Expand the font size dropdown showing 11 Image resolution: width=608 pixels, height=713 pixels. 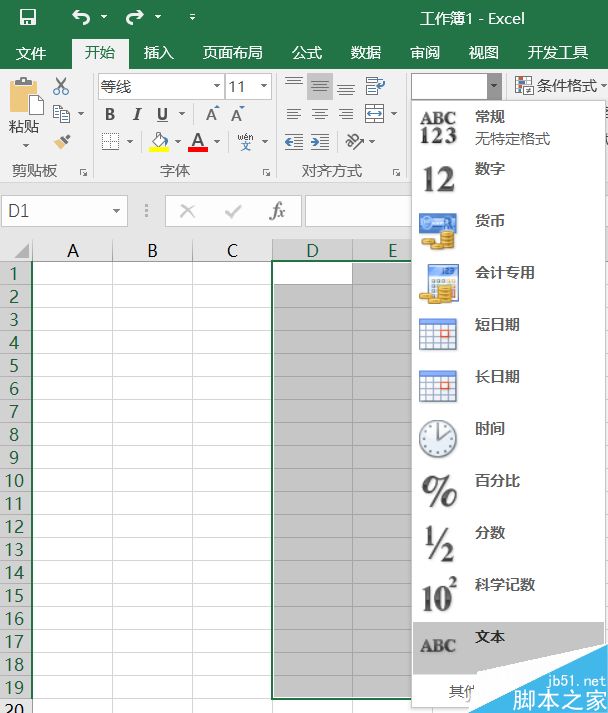point(264,86)
